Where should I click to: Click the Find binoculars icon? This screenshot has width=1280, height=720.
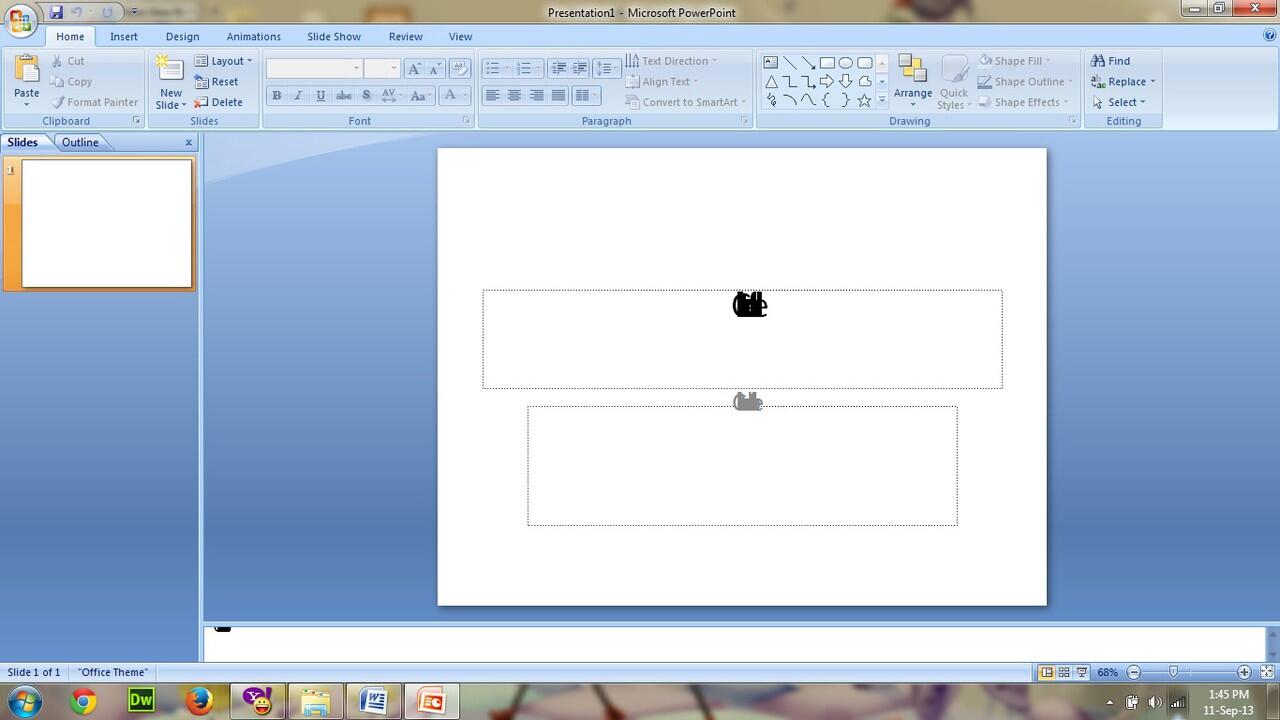point(1098,61)
